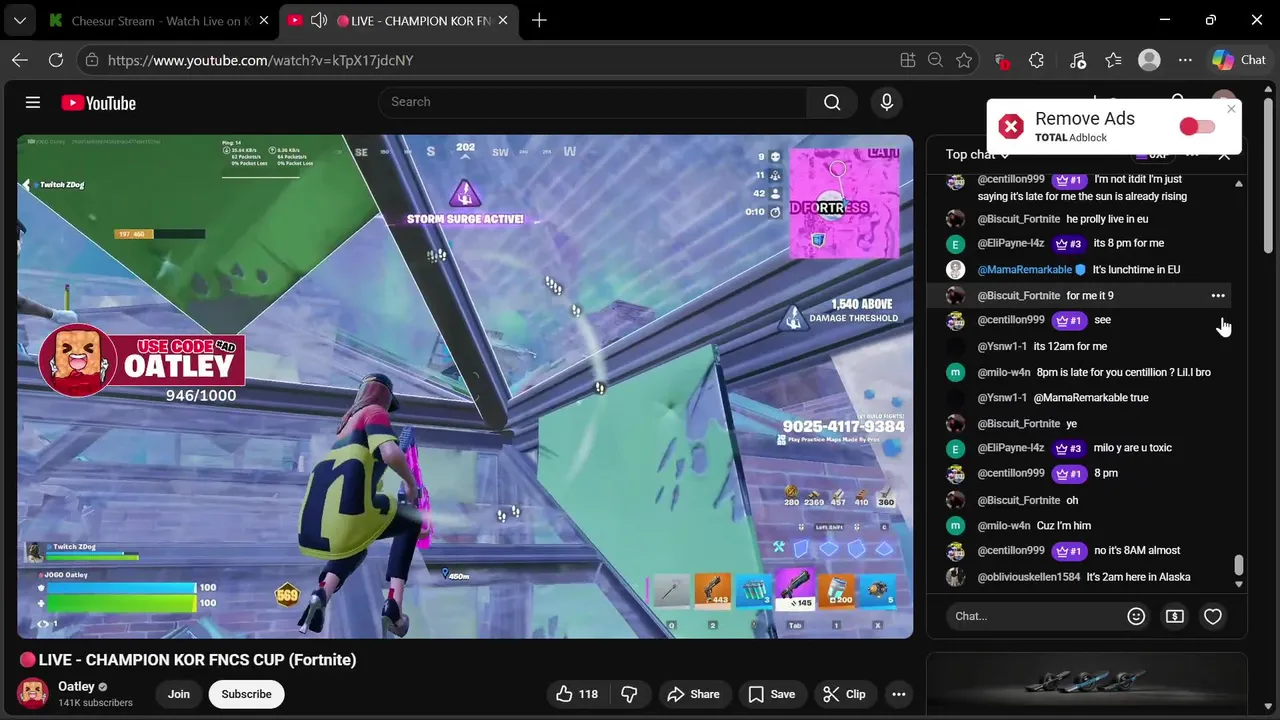The width and height of the screenshot is (1280, 720).
Task: Open Copilot Chat button
Action: point(1240,60)
